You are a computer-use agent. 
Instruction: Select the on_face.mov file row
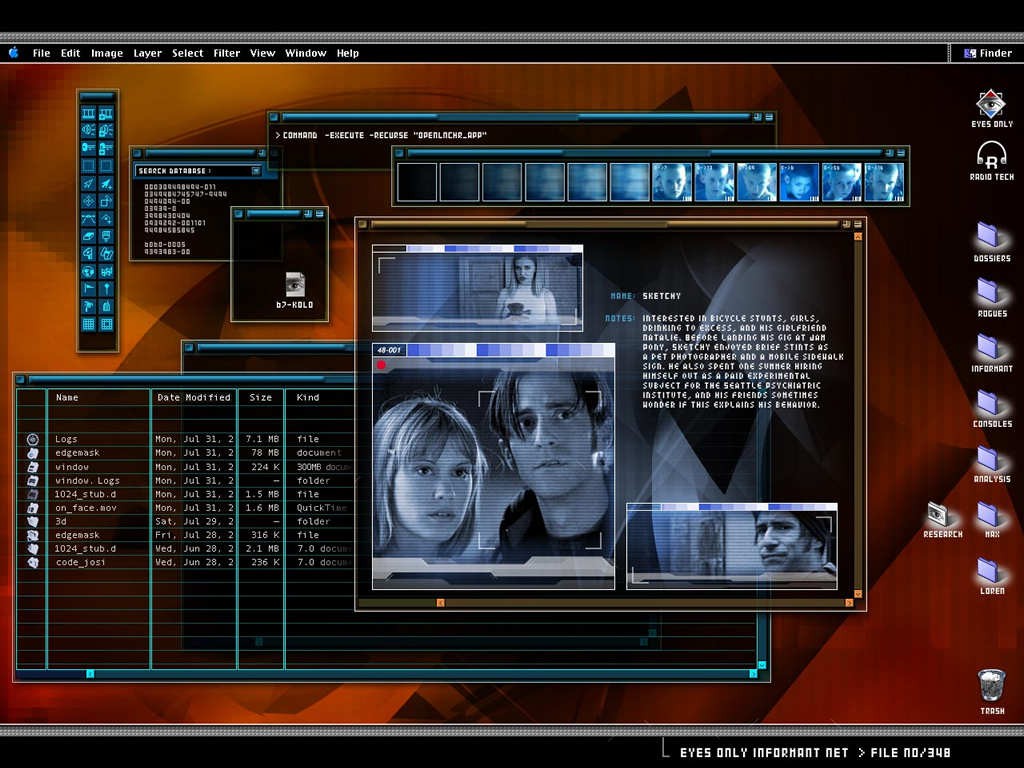pyautogui.click(x=86, y=507)
